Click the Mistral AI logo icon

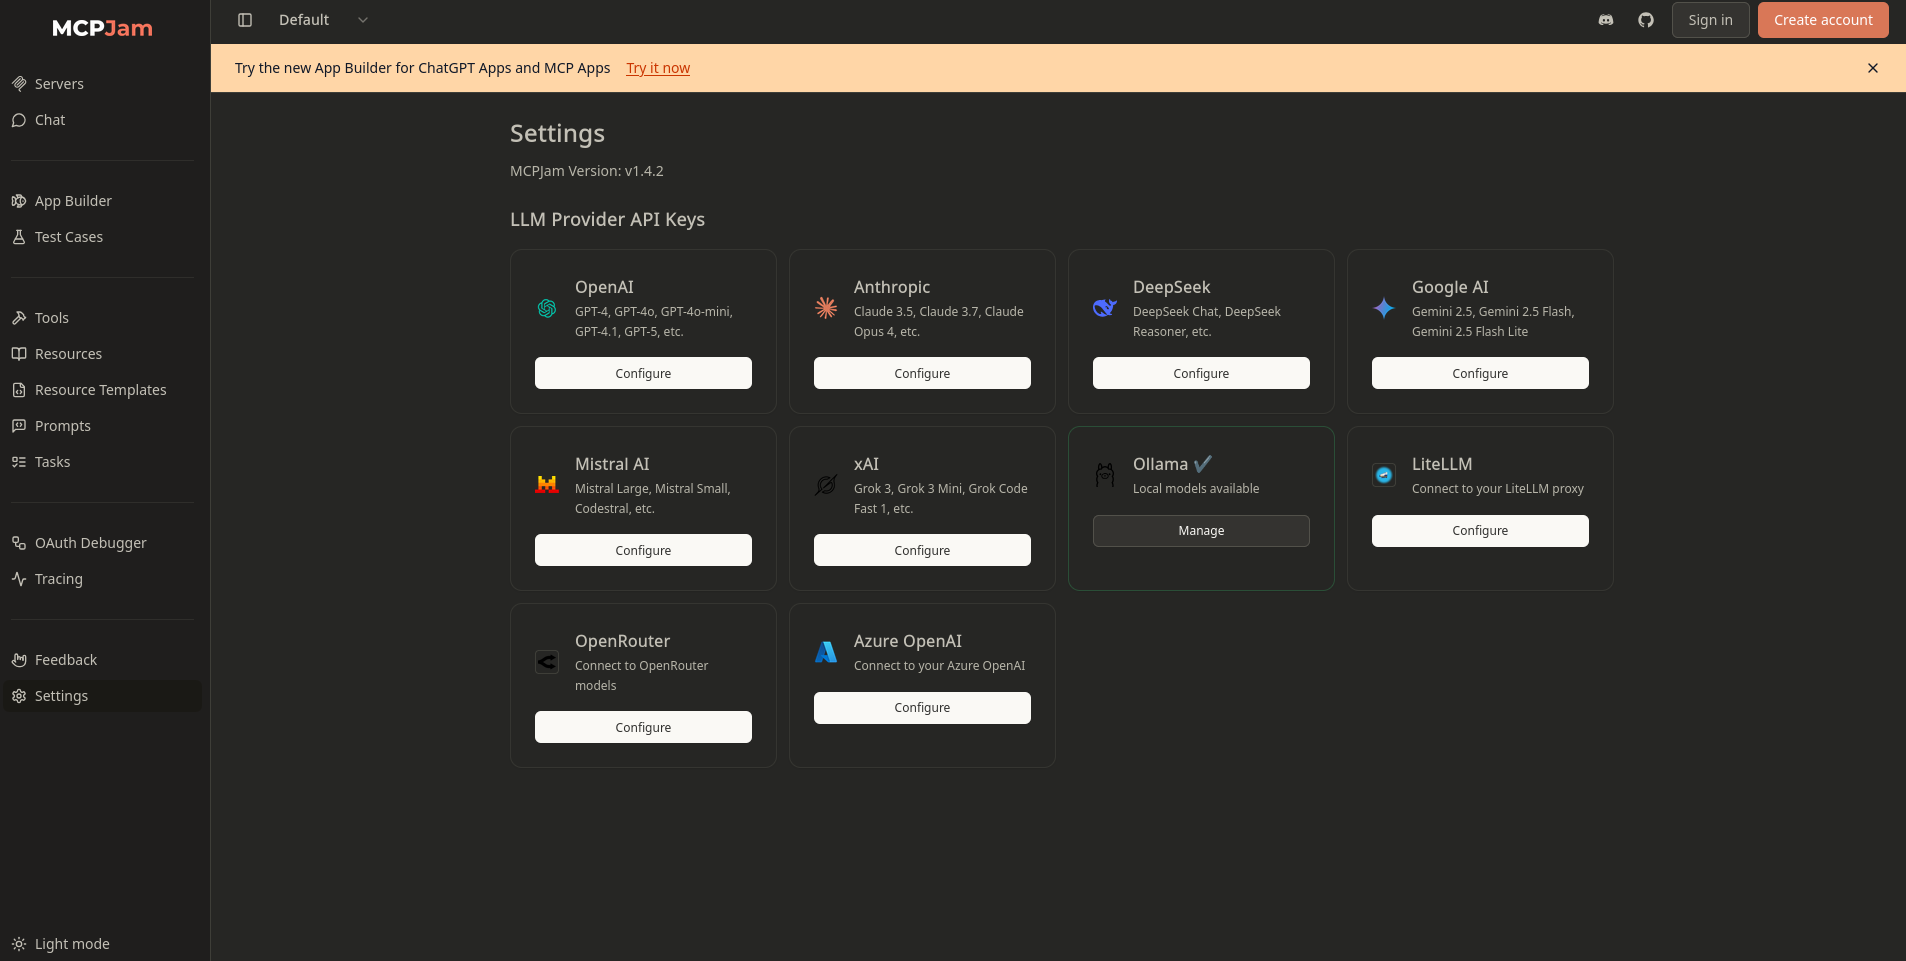[x=547, y=485]
